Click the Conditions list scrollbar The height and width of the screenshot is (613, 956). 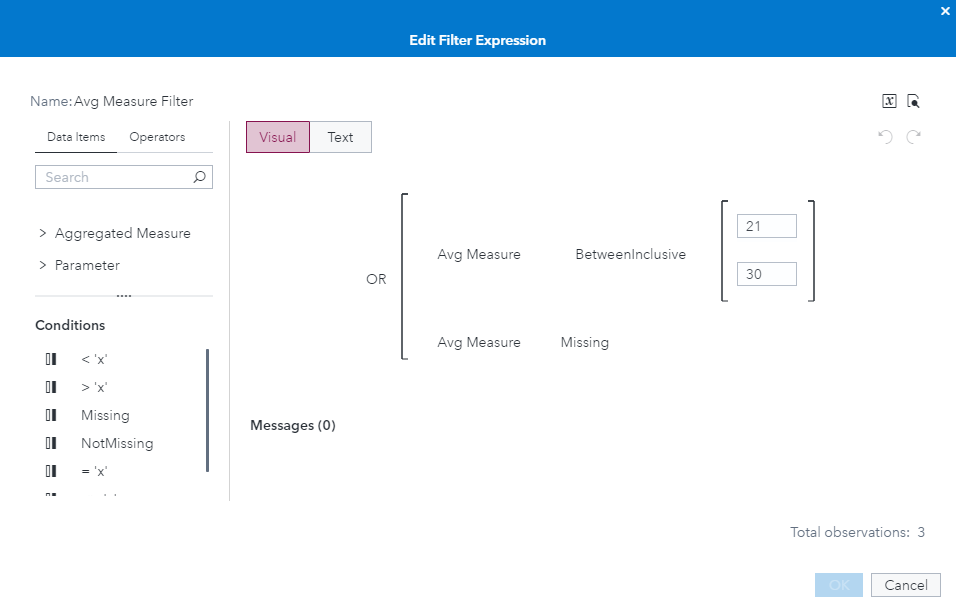(207, 410)
